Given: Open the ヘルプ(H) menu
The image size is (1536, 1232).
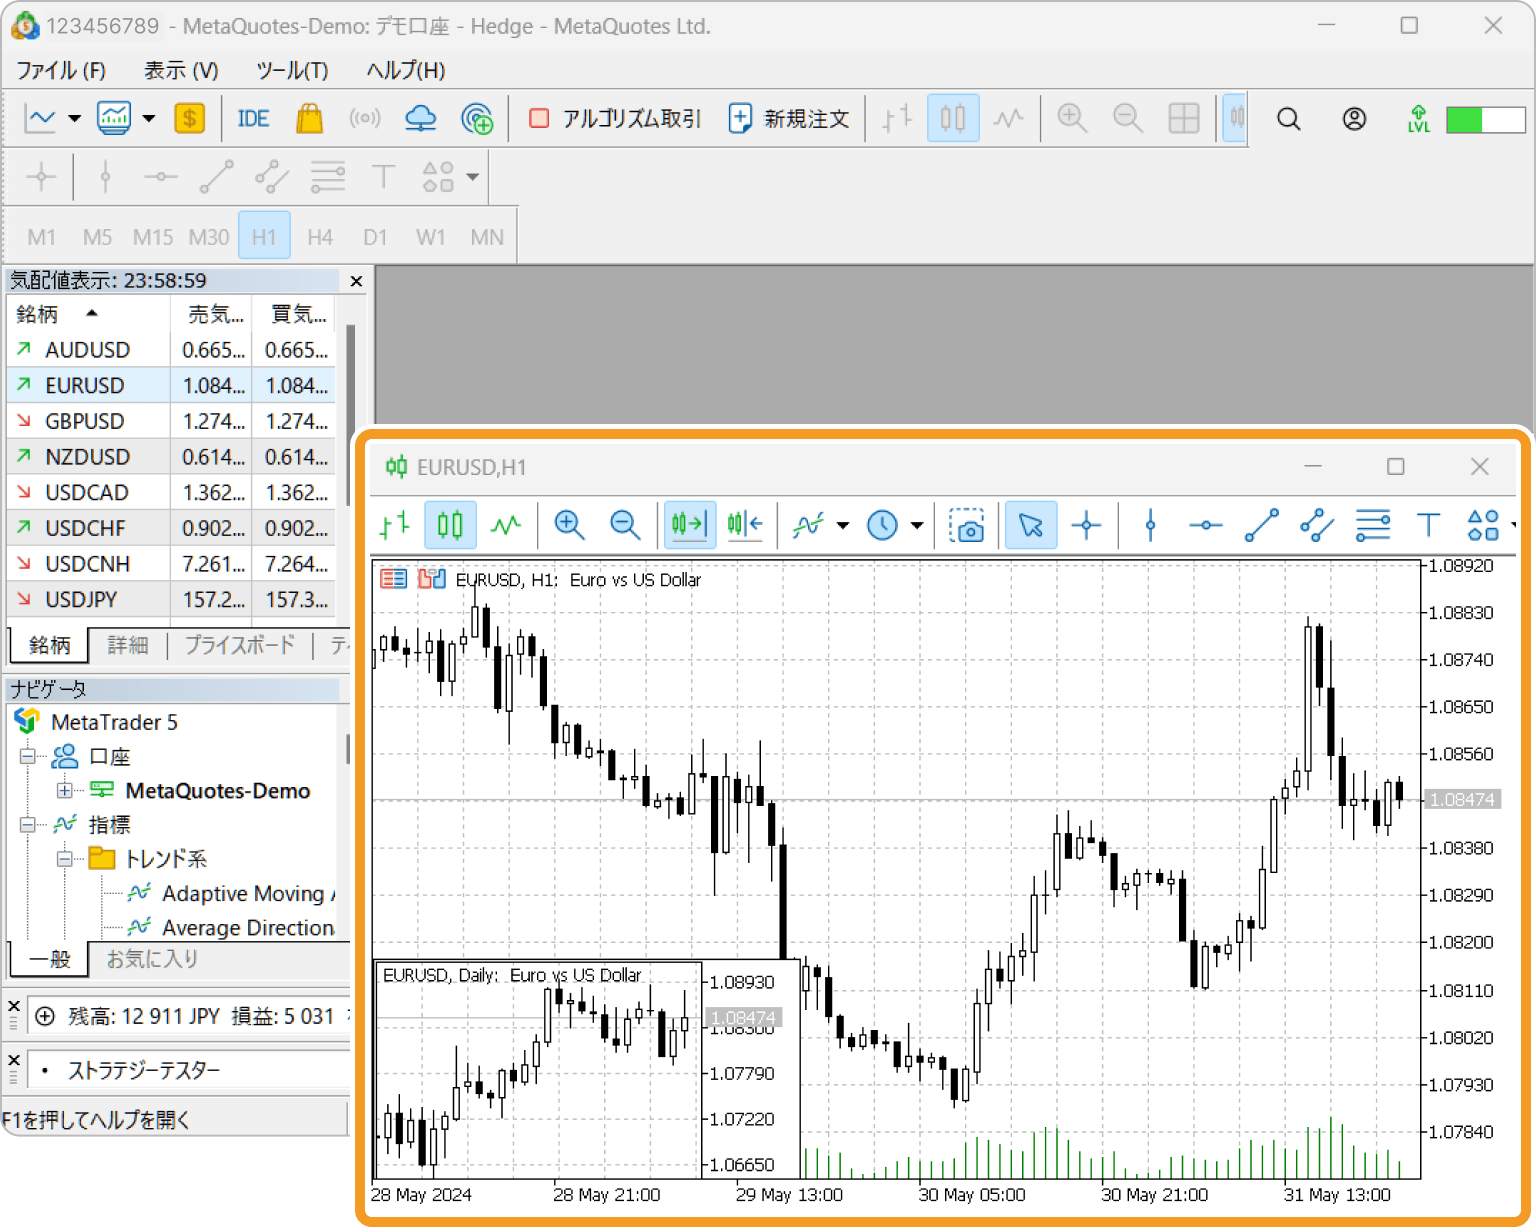Looking at the screenshot, I should click(405, 70).
